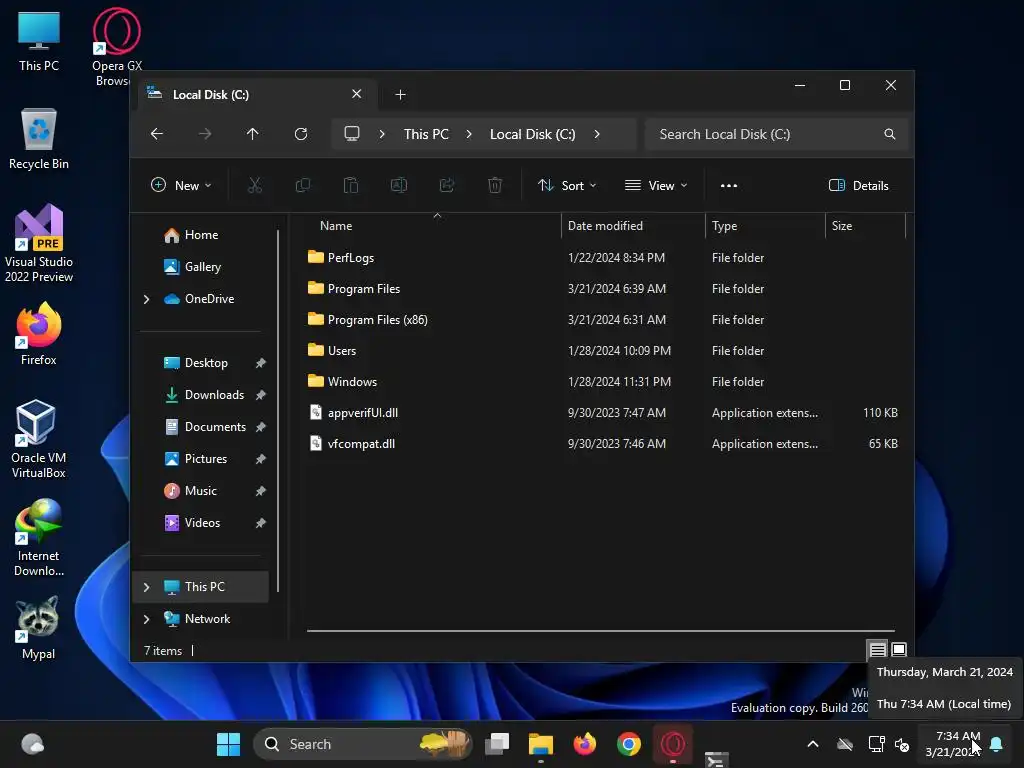
Task: Select Mypal raccoon desktop icon
Action: point(39,628)
